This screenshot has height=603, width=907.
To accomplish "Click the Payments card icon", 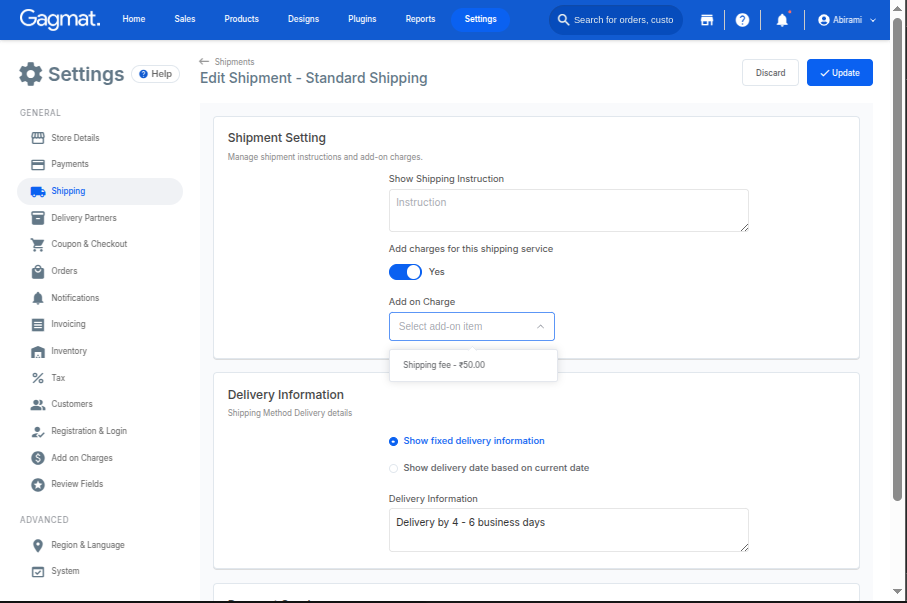I will 38,164.
